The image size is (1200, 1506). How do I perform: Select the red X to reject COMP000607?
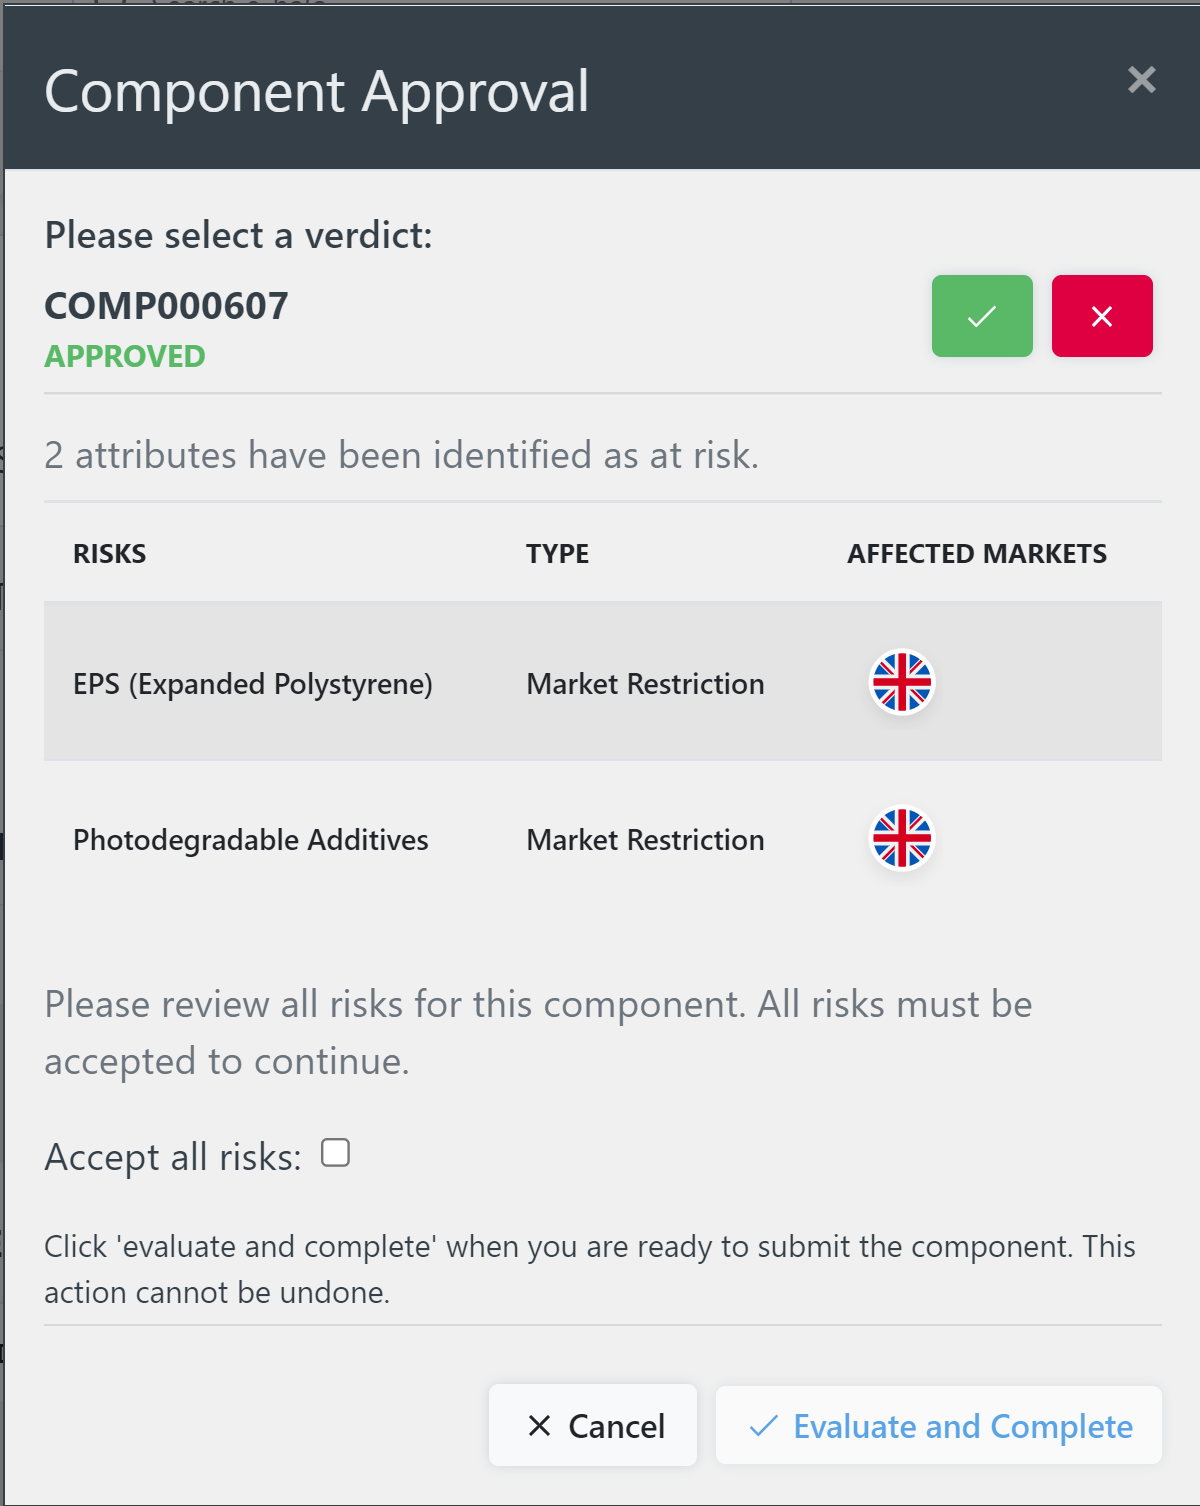pos(1101,315)
